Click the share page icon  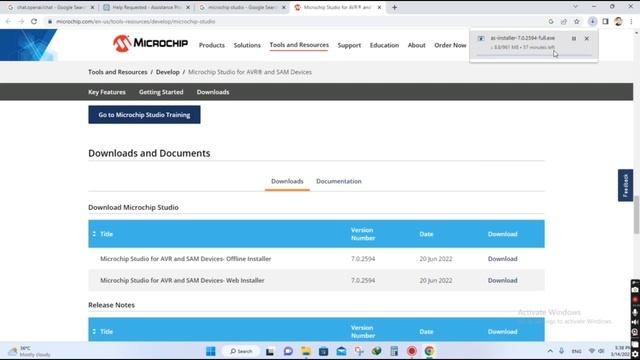[x=564, y=21]
